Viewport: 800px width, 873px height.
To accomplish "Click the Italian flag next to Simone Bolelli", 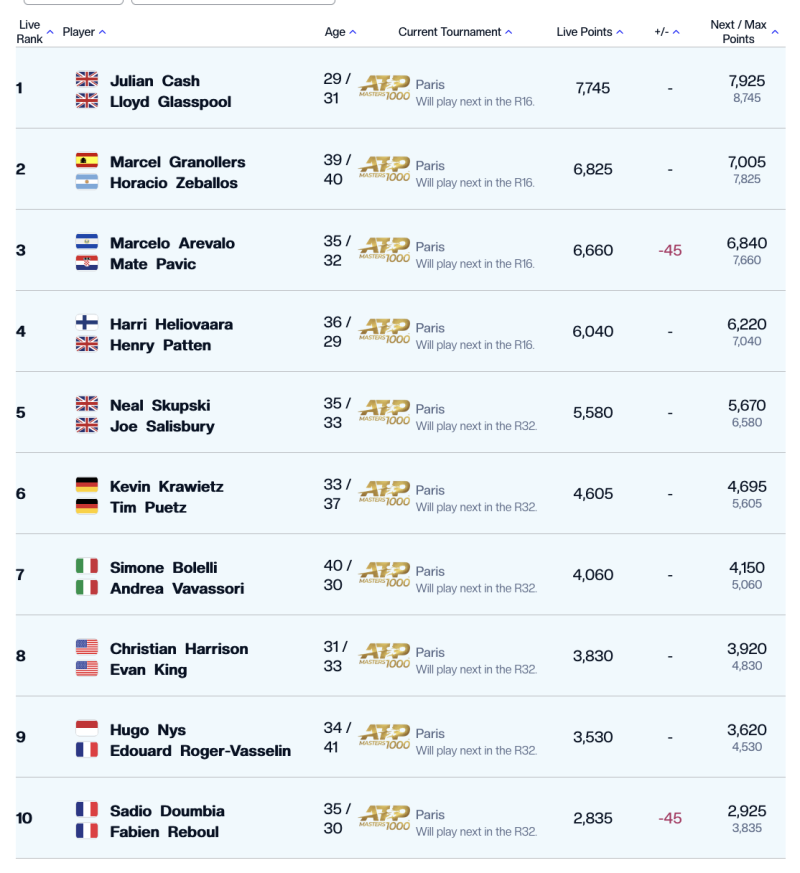I will coord(87,567).
